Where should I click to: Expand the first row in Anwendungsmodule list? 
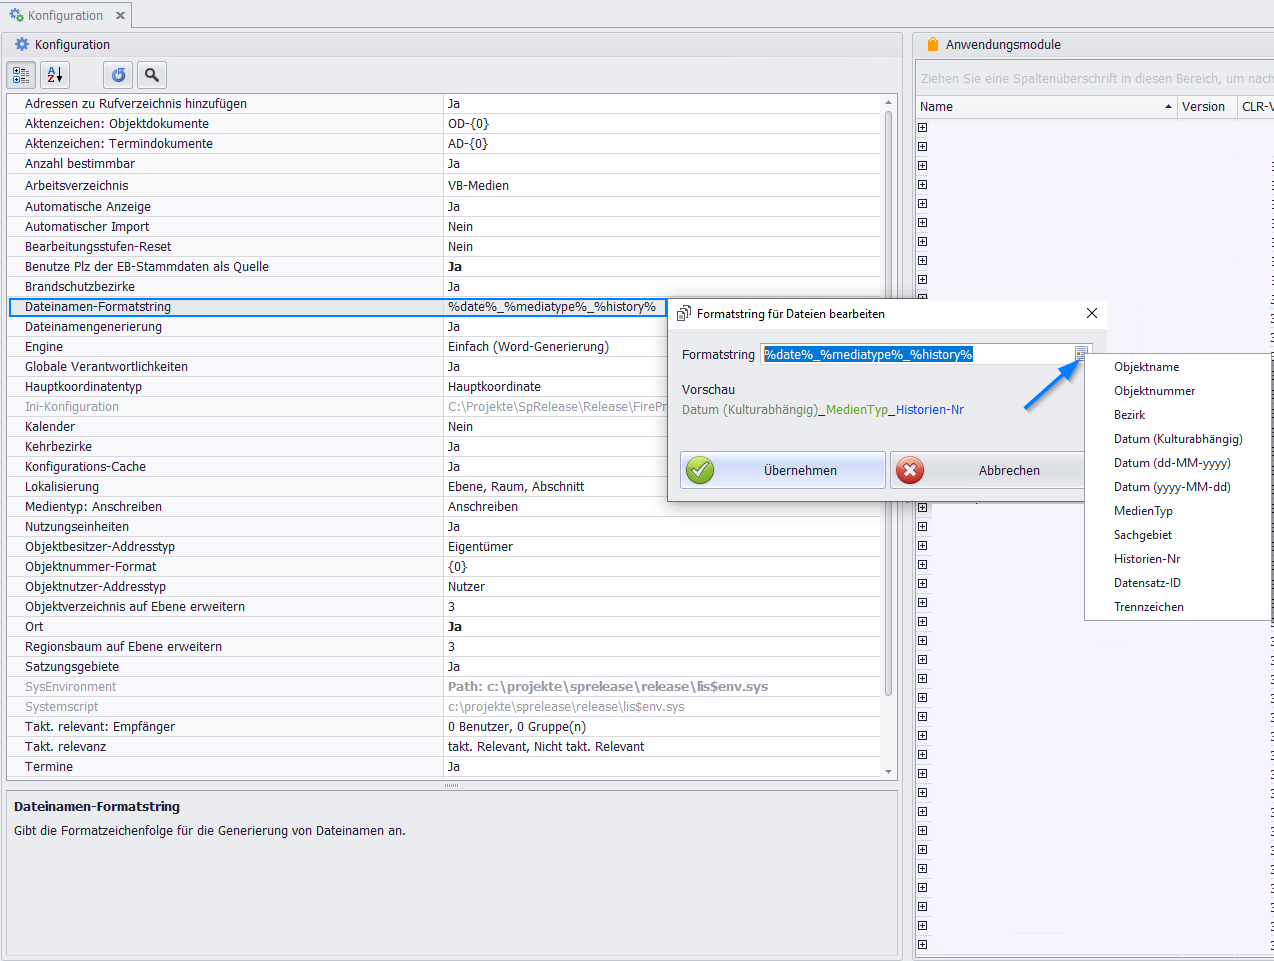pos(922,127)
